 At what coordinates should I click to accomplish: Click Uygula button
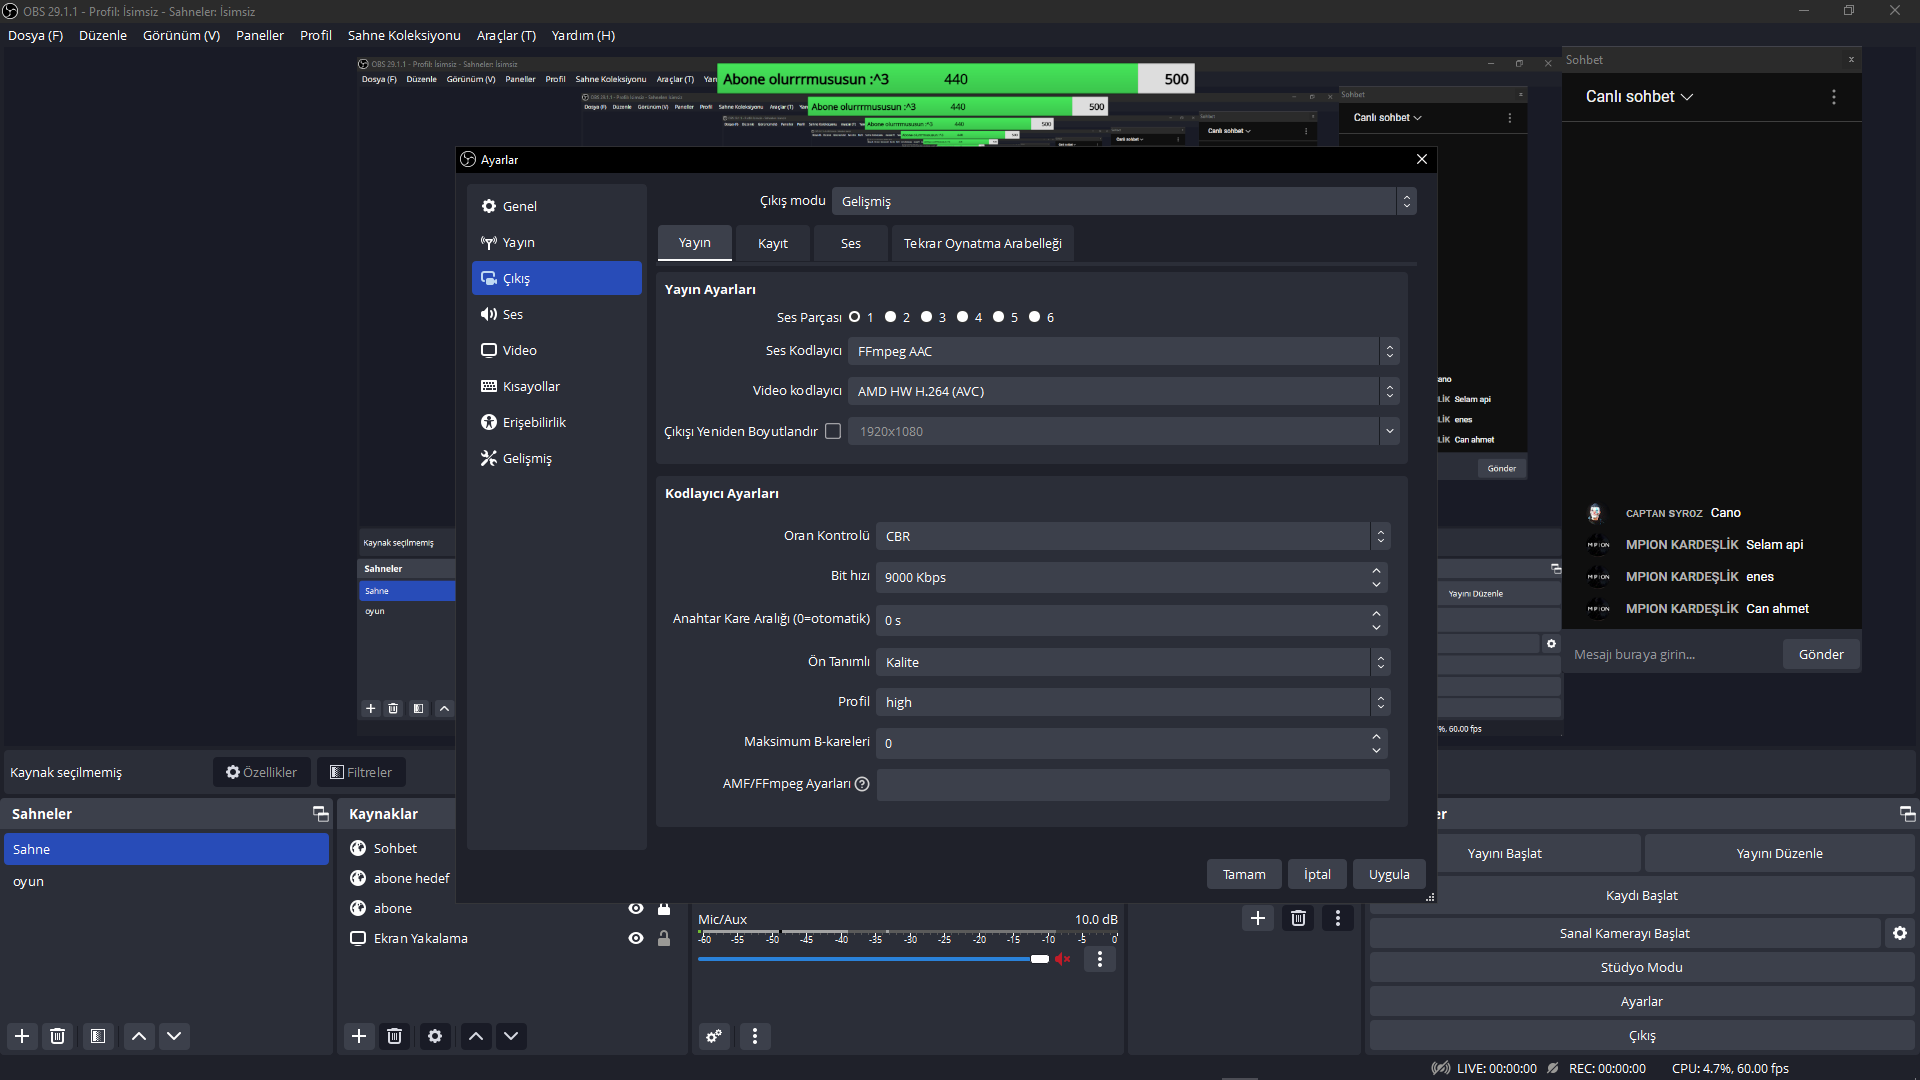[x=1388, y=874]
